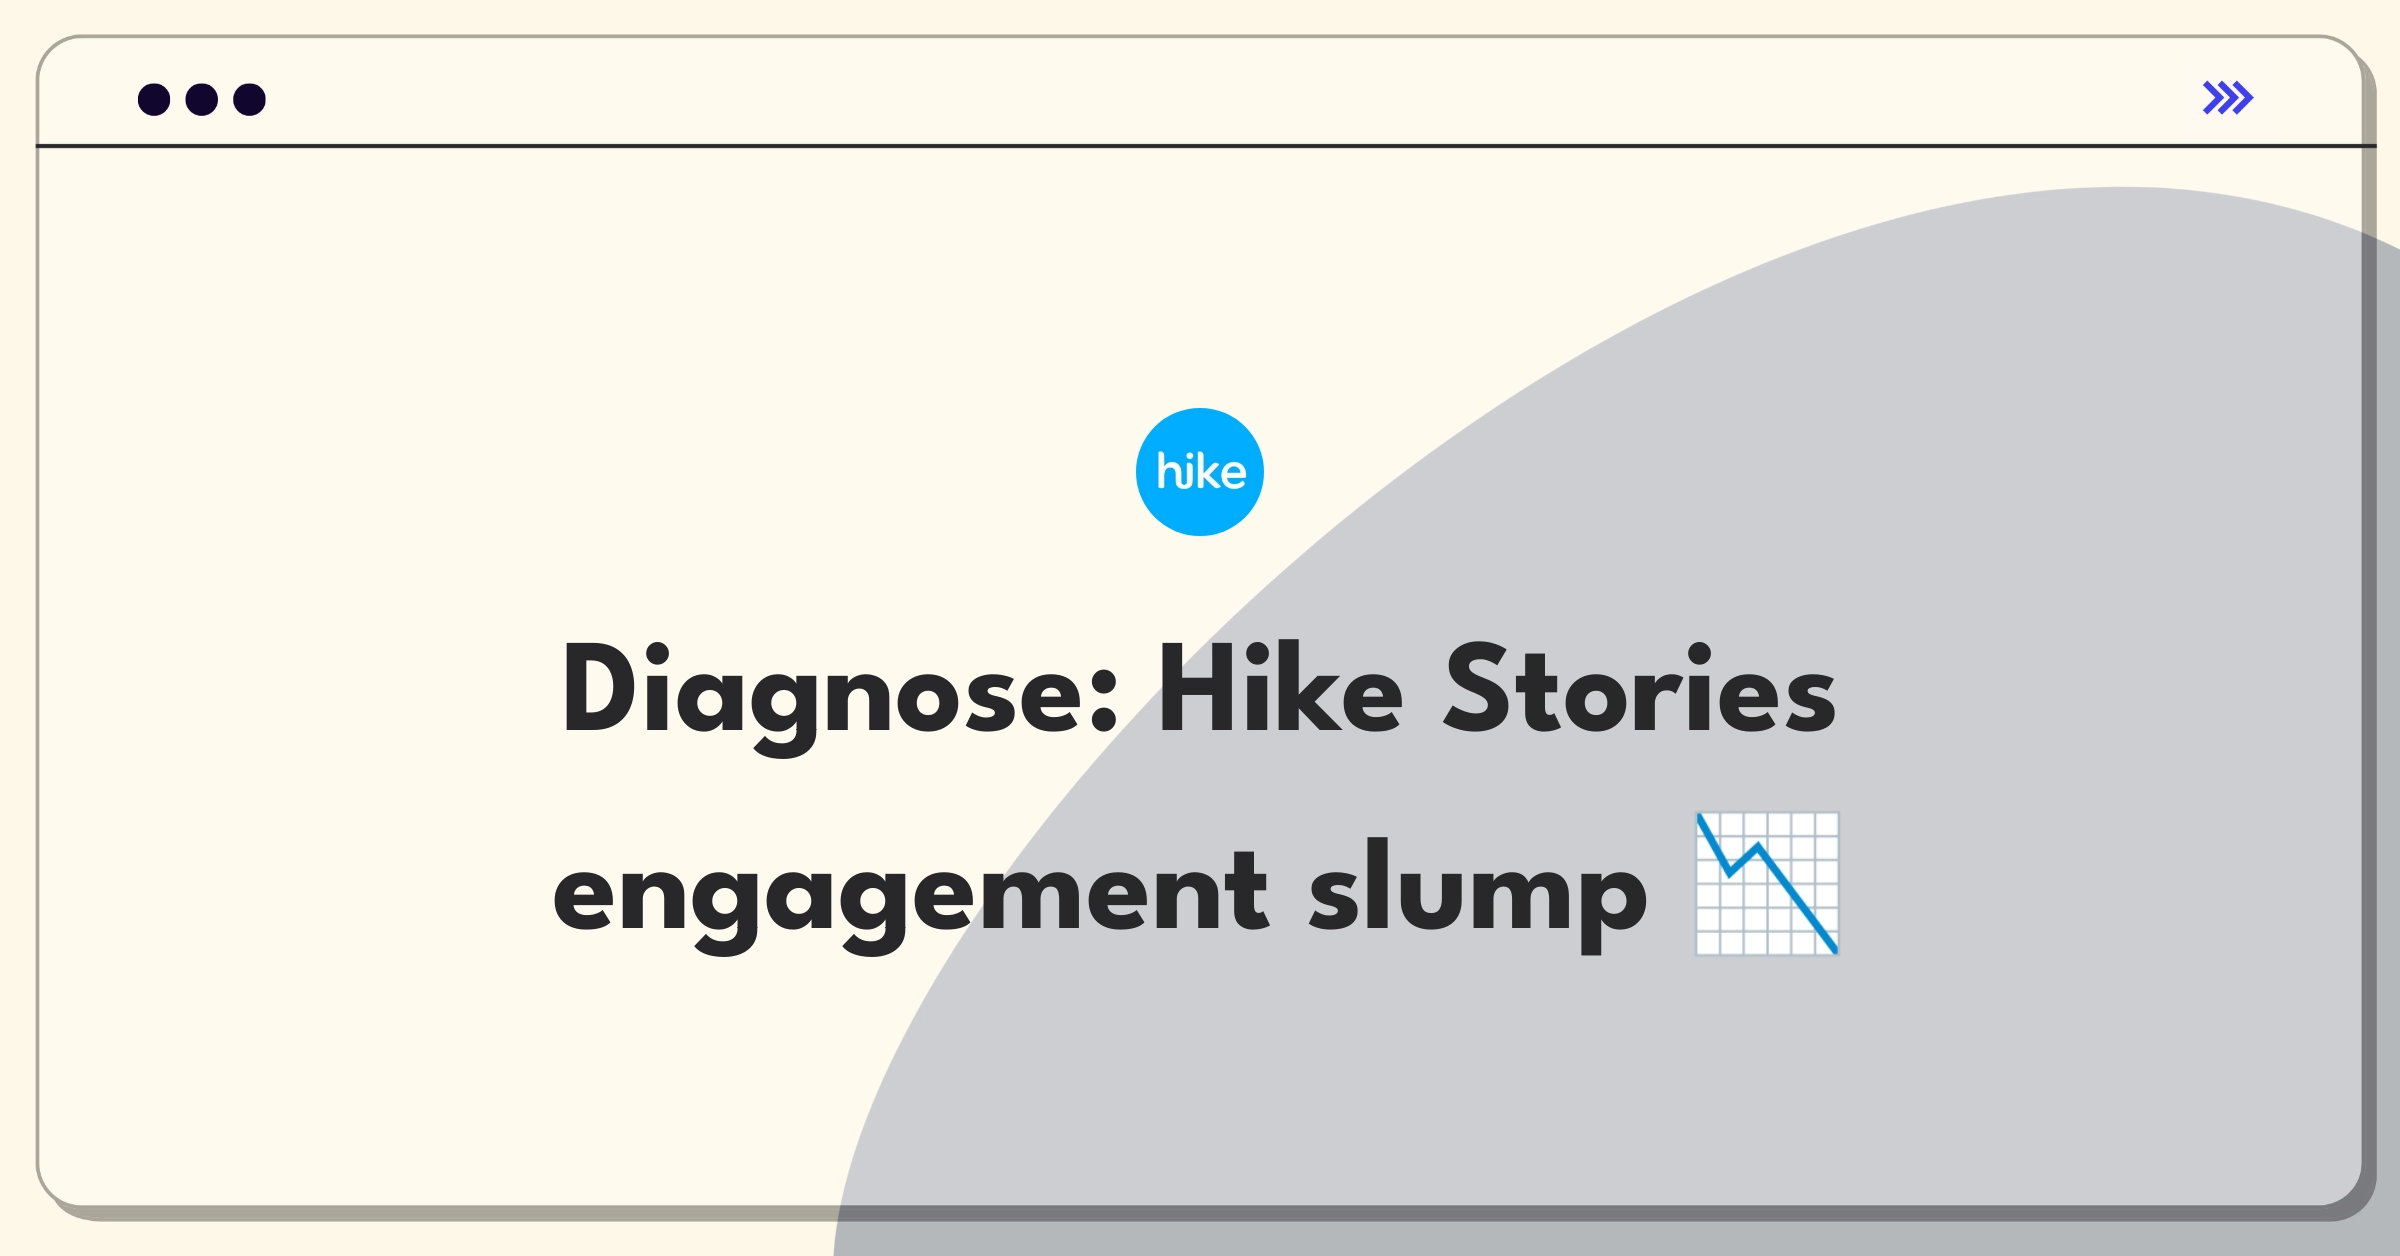The height and width of the screenshot is (1256, 2400).
Task: Click the third dark window dot
Action: pos(250,99)
